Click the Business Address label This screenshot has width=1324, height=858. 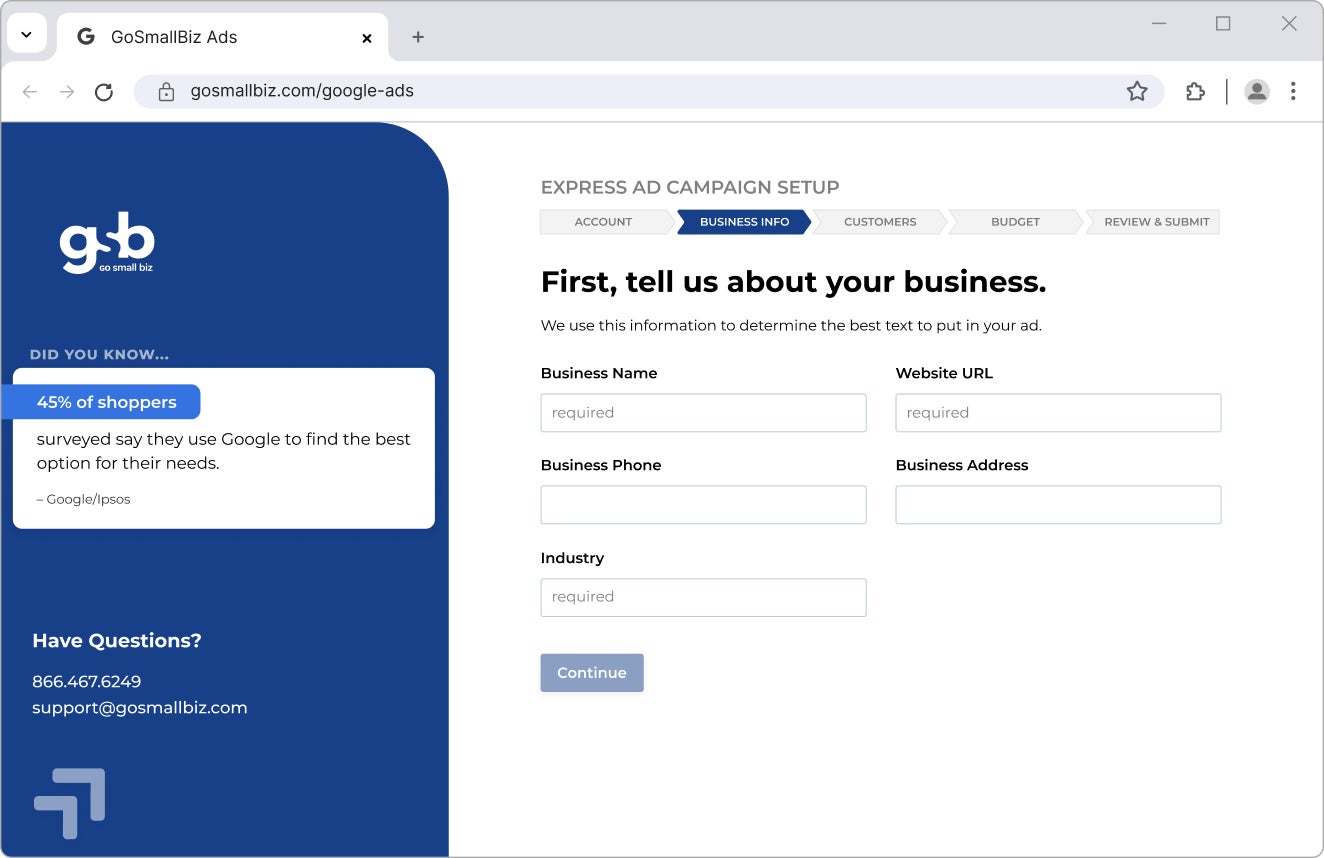pos(962,465)
